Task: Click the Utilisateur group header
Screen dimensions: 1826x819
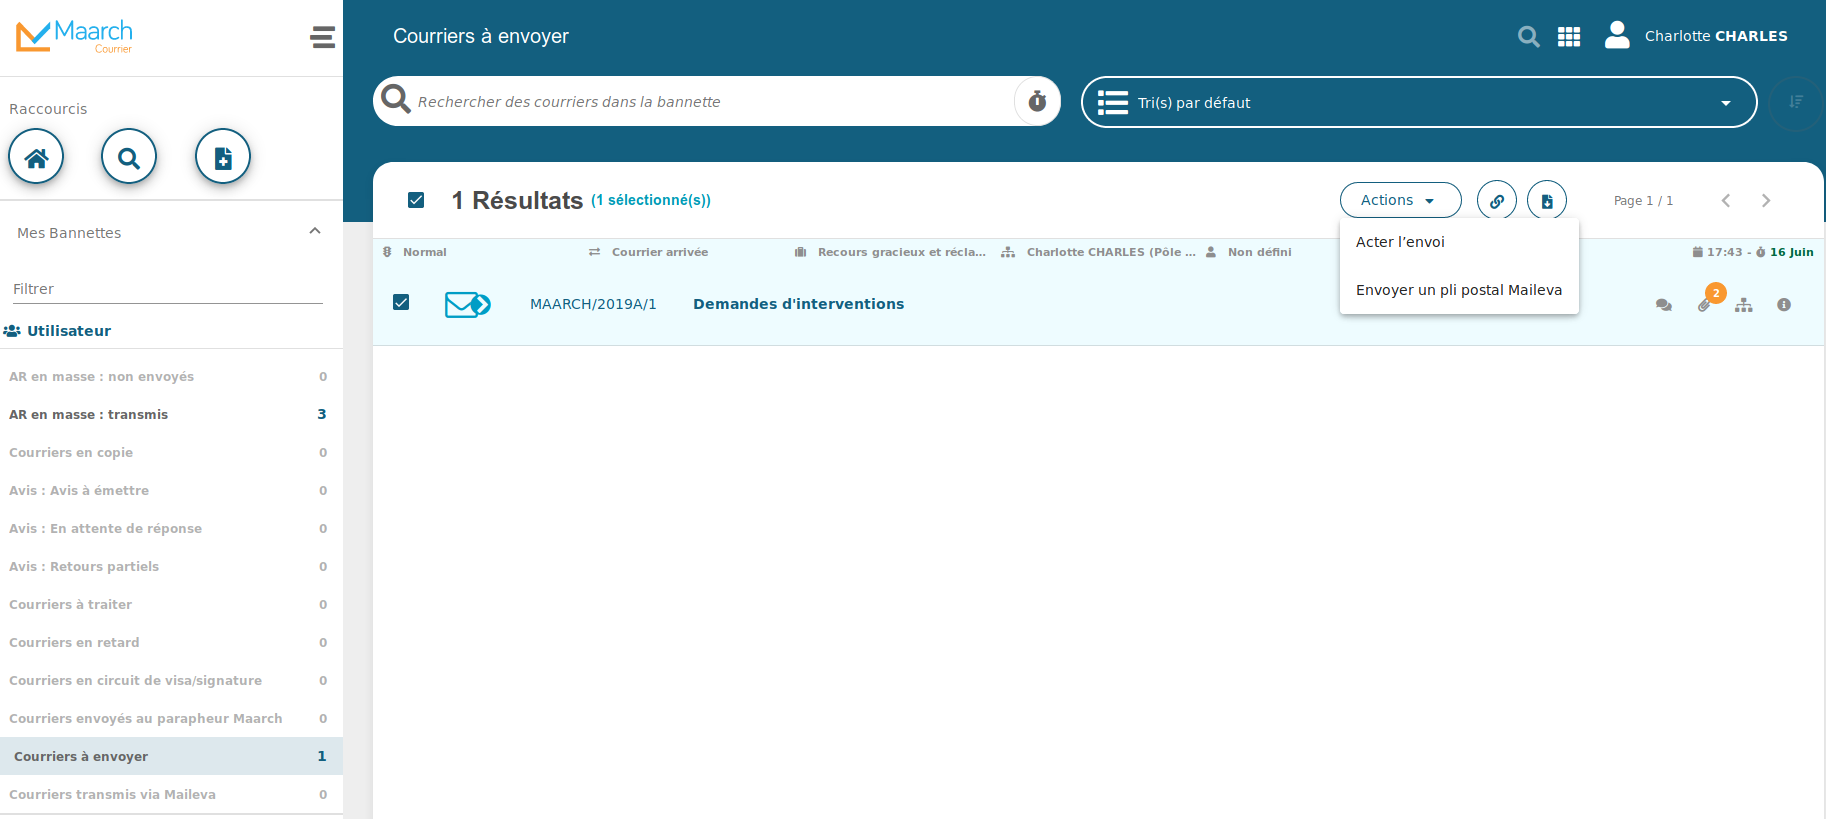Action: [x=58, y=331]
